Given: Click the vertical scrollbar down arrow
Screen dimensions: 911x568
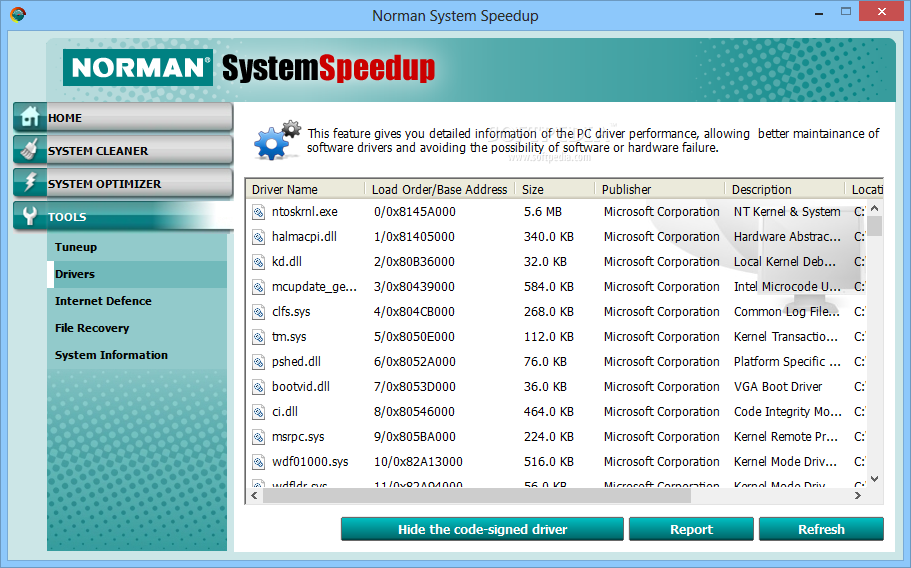Looking at the screenshot, I should coord(875,479).
